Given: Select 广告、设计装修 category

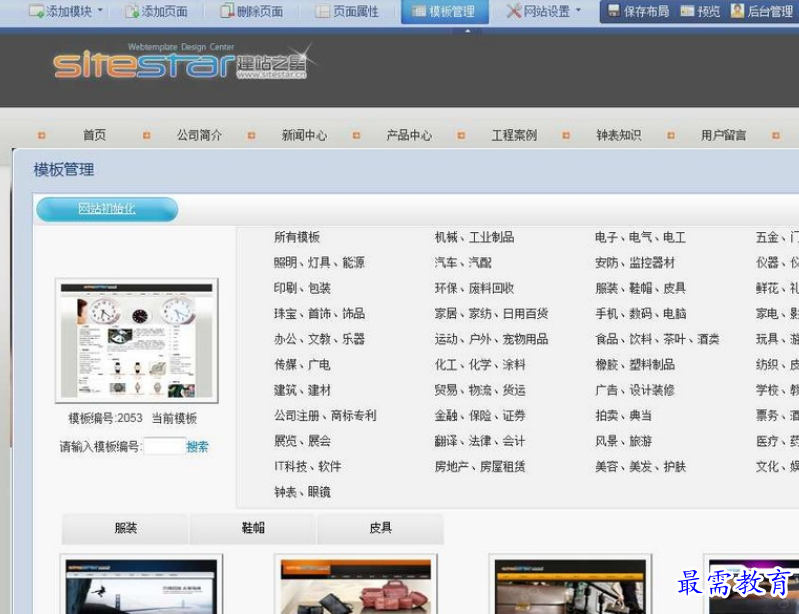Looking at the screenshot, I should coord(635,390).
